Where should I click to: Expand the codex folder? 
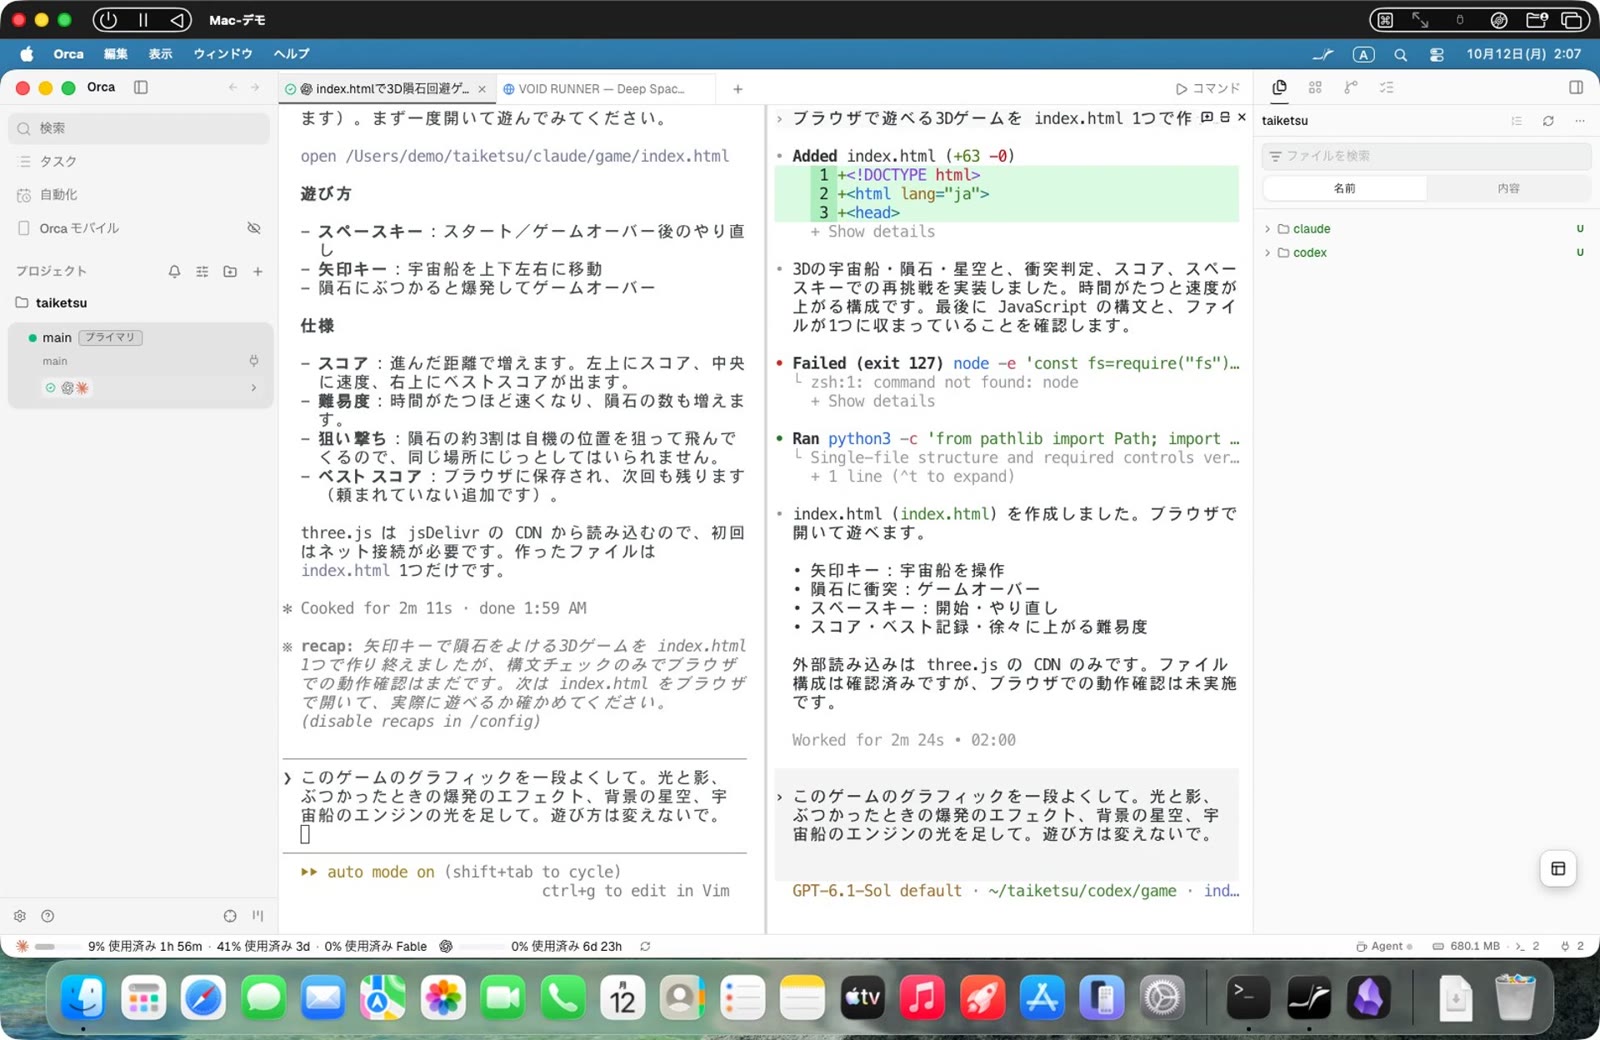pos(1268,253)
